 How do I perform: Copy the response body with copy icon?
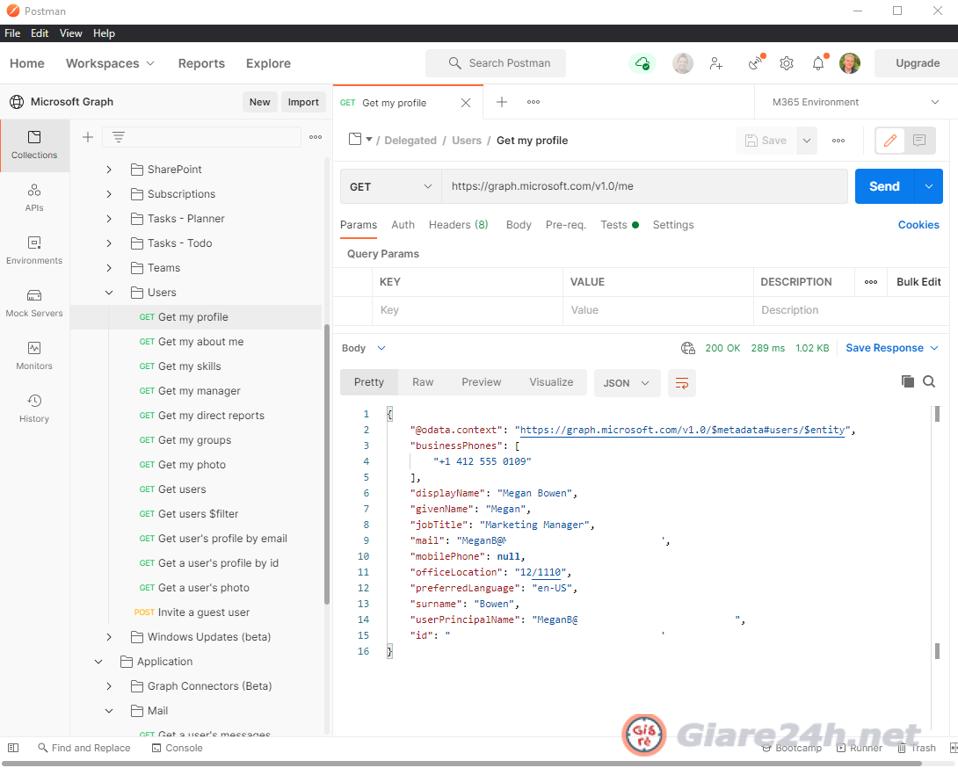tap(907, 381)
